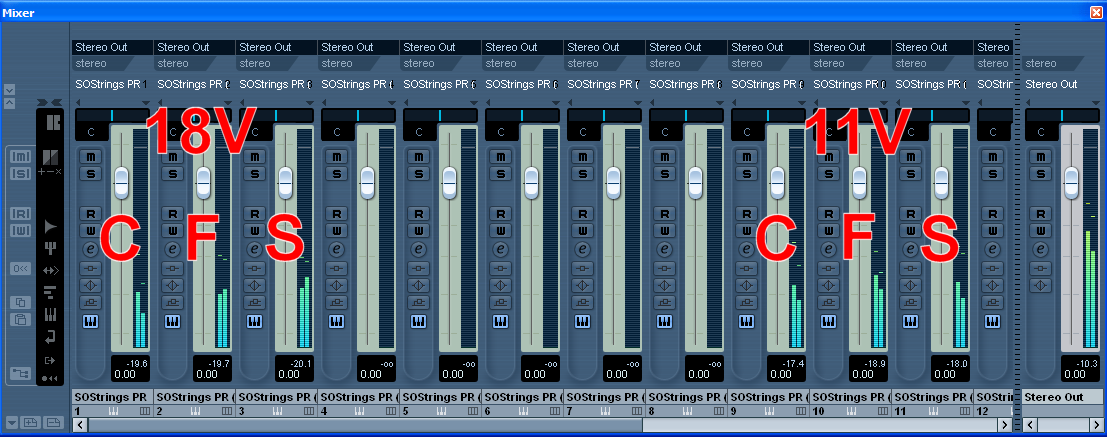
Task: Open the VST instrument editor on channel 5
Action: tap(418, 321)
